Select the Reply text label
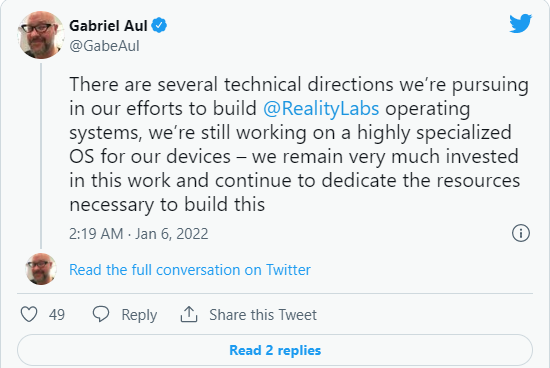Image resolution: width=550 pixels, height=368 pixels. pyautogui.click(x=139, y=315)
